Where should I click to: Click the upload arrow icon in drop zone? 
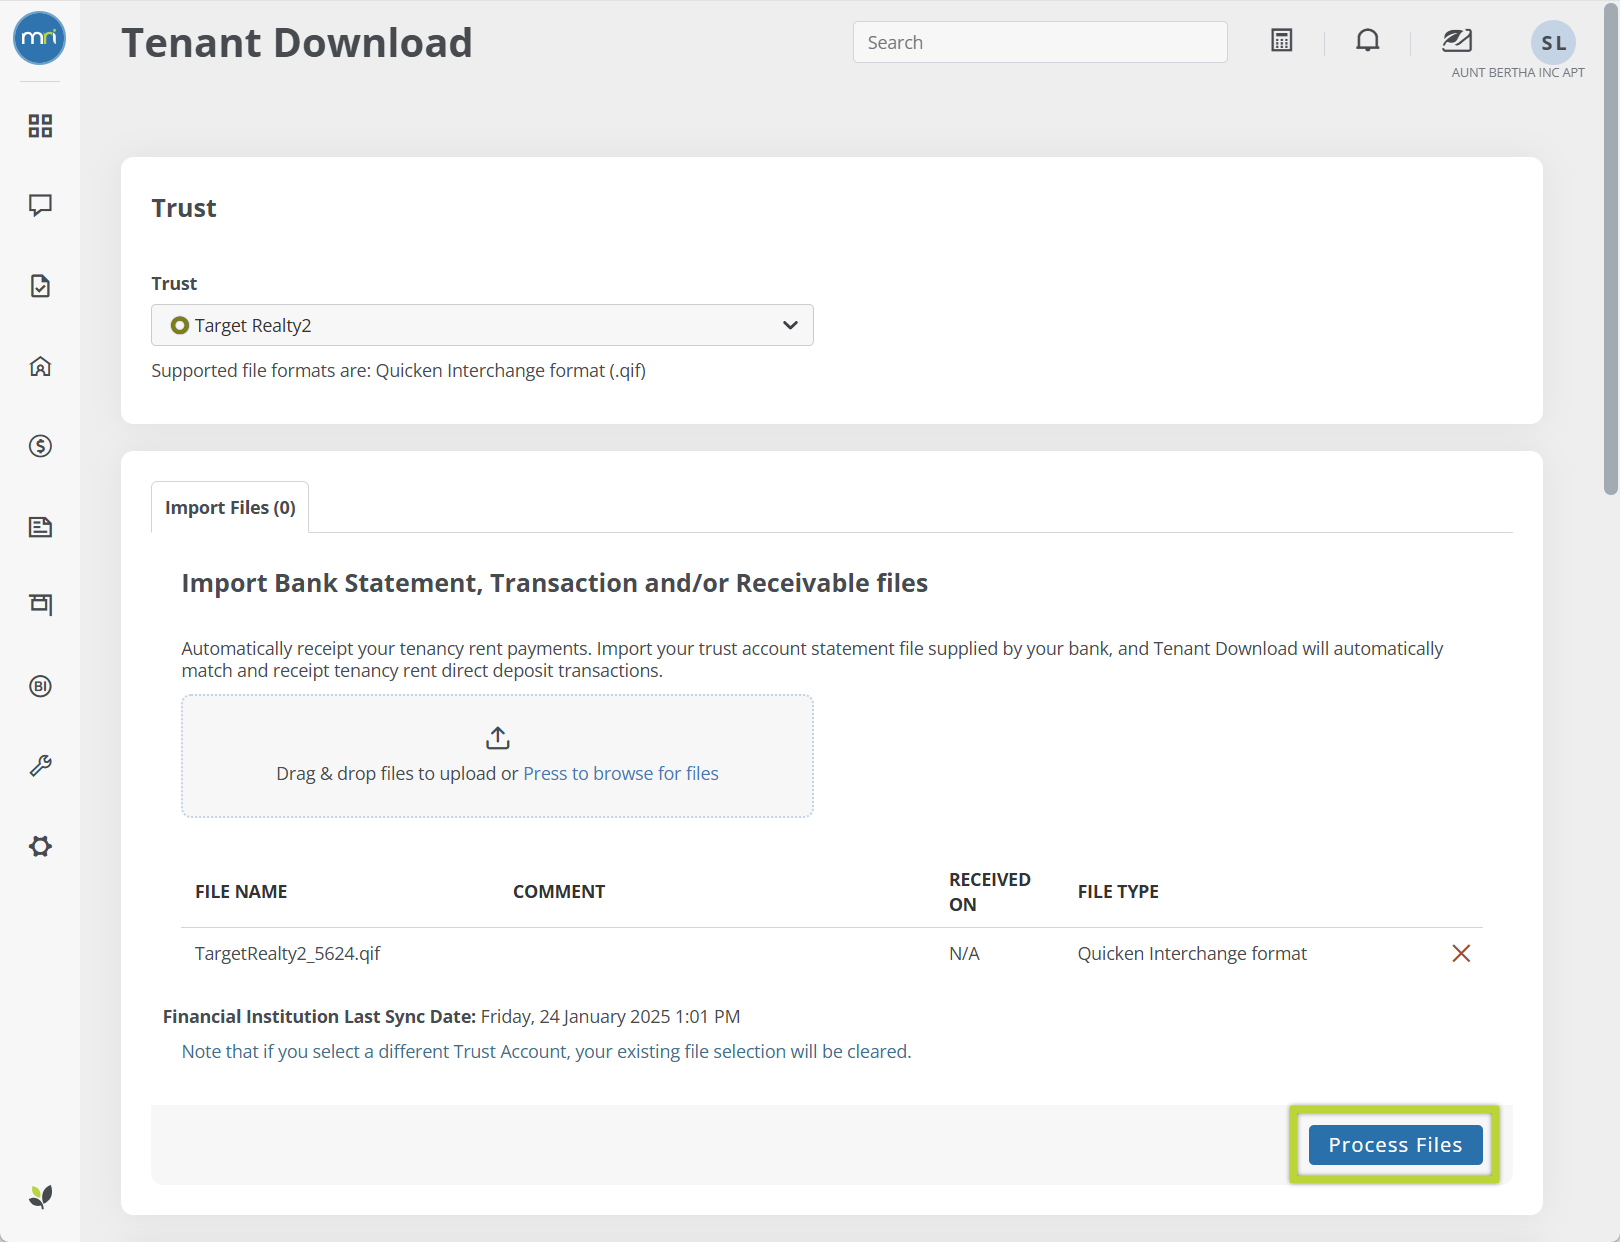(x=498, y=738)
